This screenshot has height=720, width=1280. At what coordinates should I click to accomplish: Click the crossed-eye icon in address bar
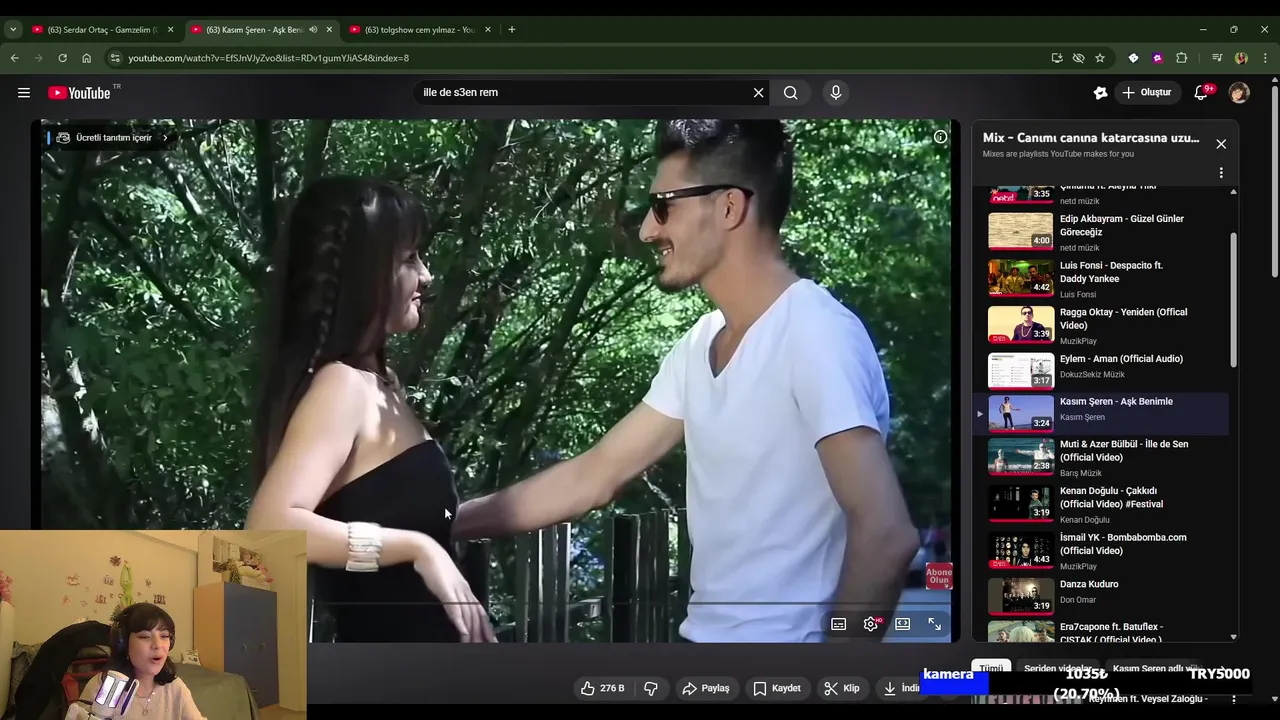click(1078, 58)
